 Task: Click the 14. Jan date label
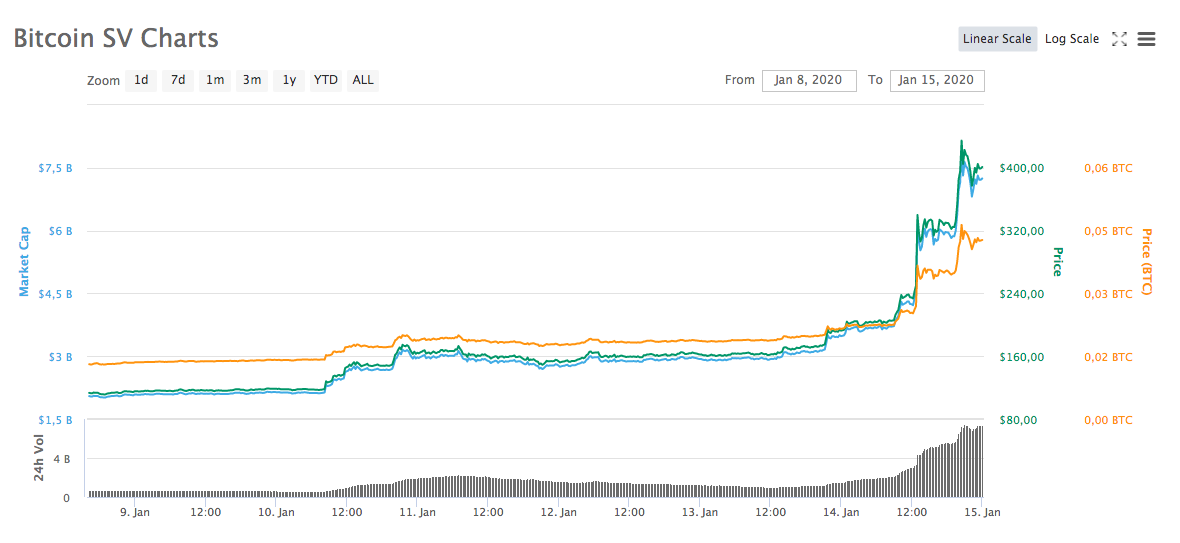point(841,513)
